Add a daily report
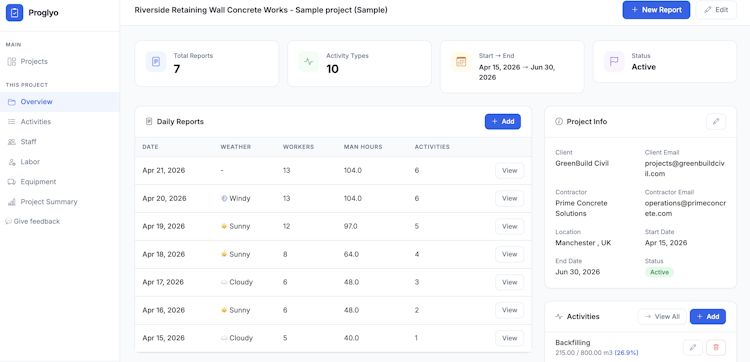The height and width of the screenshot is (362, 750). pyautogui.click(x=503, y=121)
